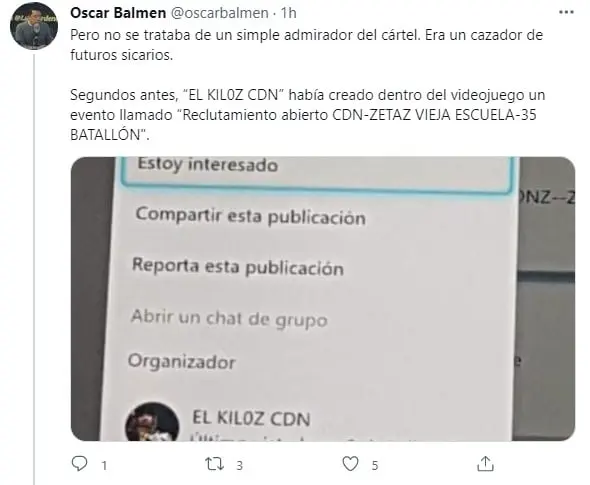Like the tweet with the heart icon

pos(350,464)
